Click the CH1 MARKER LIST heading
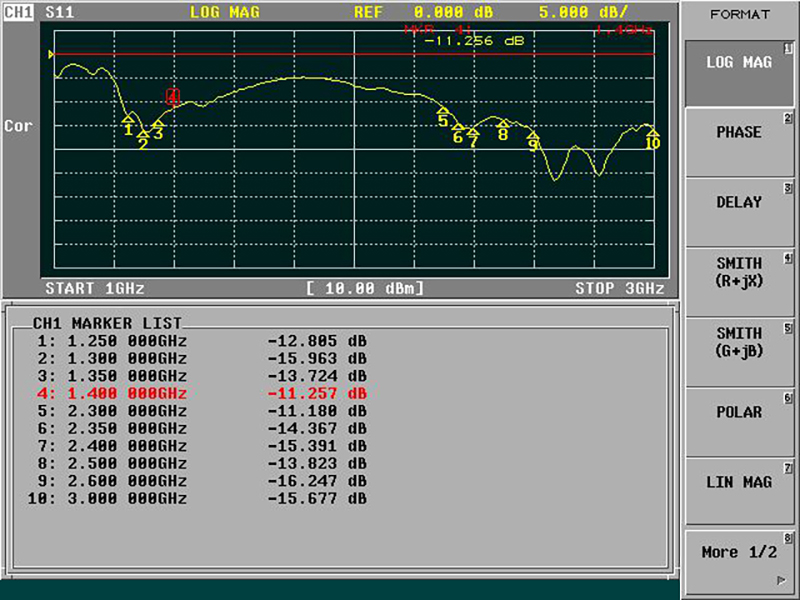 point(107,323)
